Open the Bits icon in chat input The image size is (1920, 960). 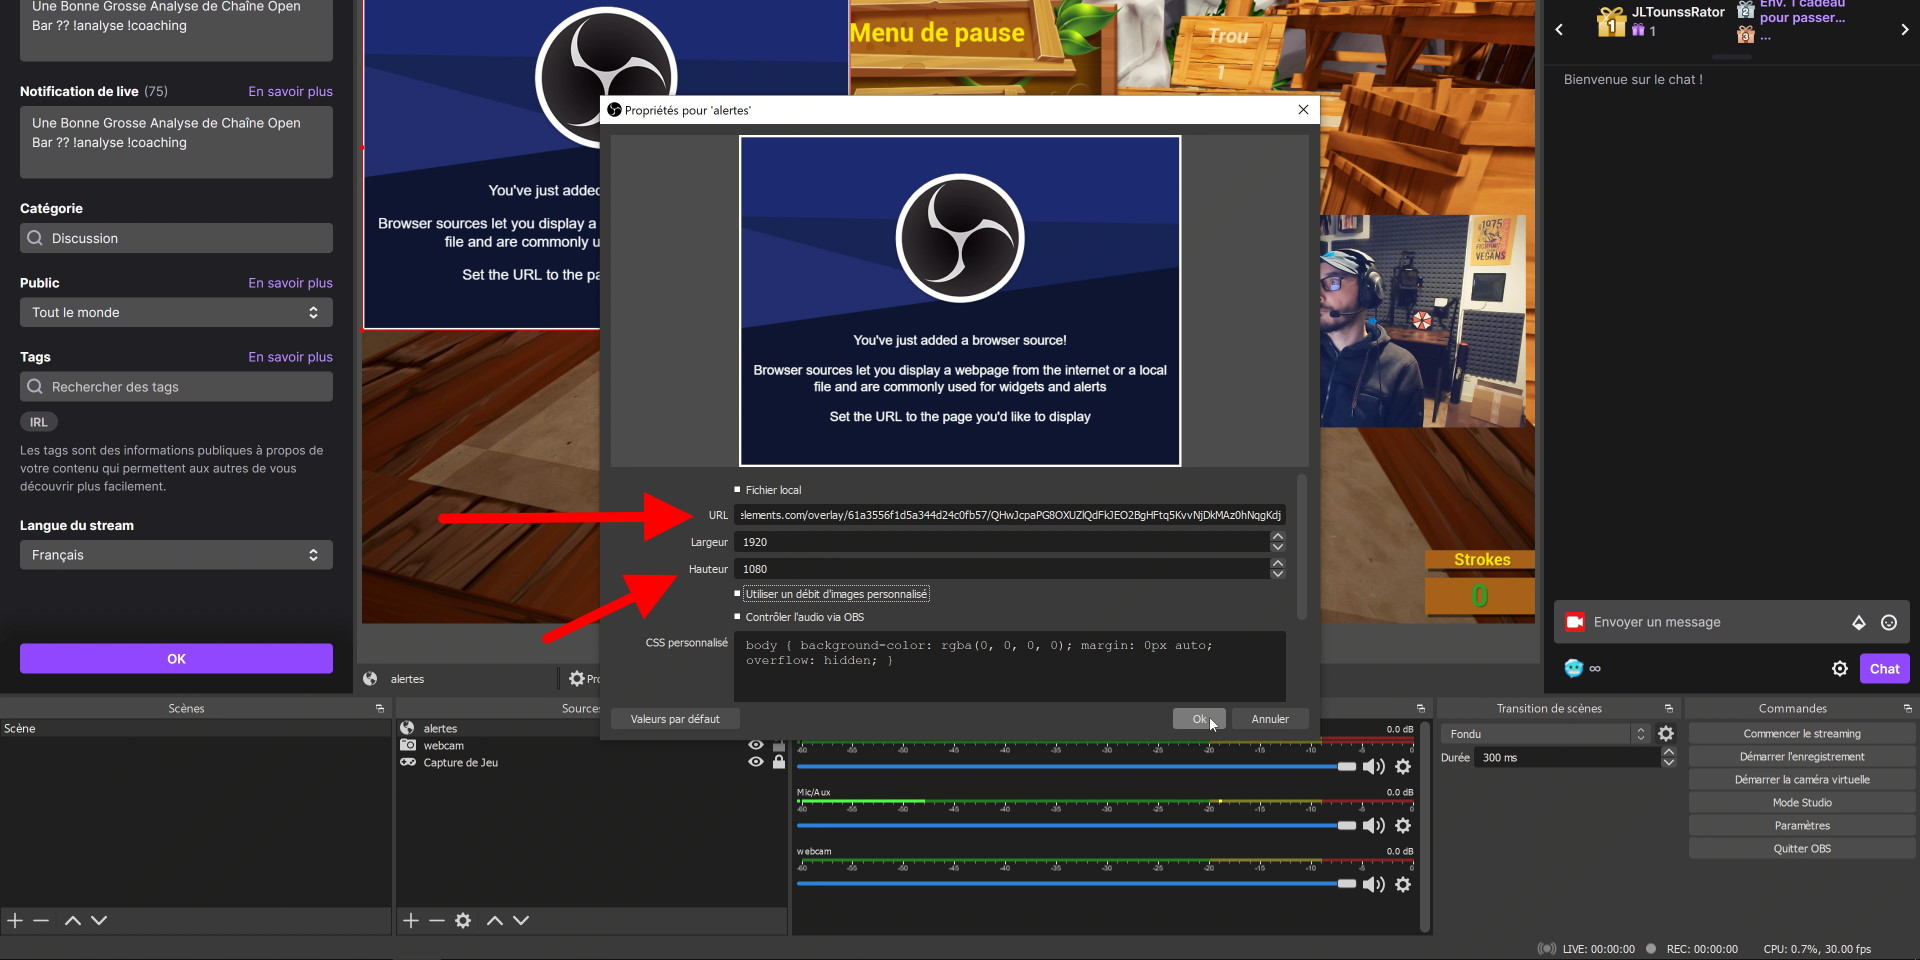pyautogui.click(x=1859, y=622)
